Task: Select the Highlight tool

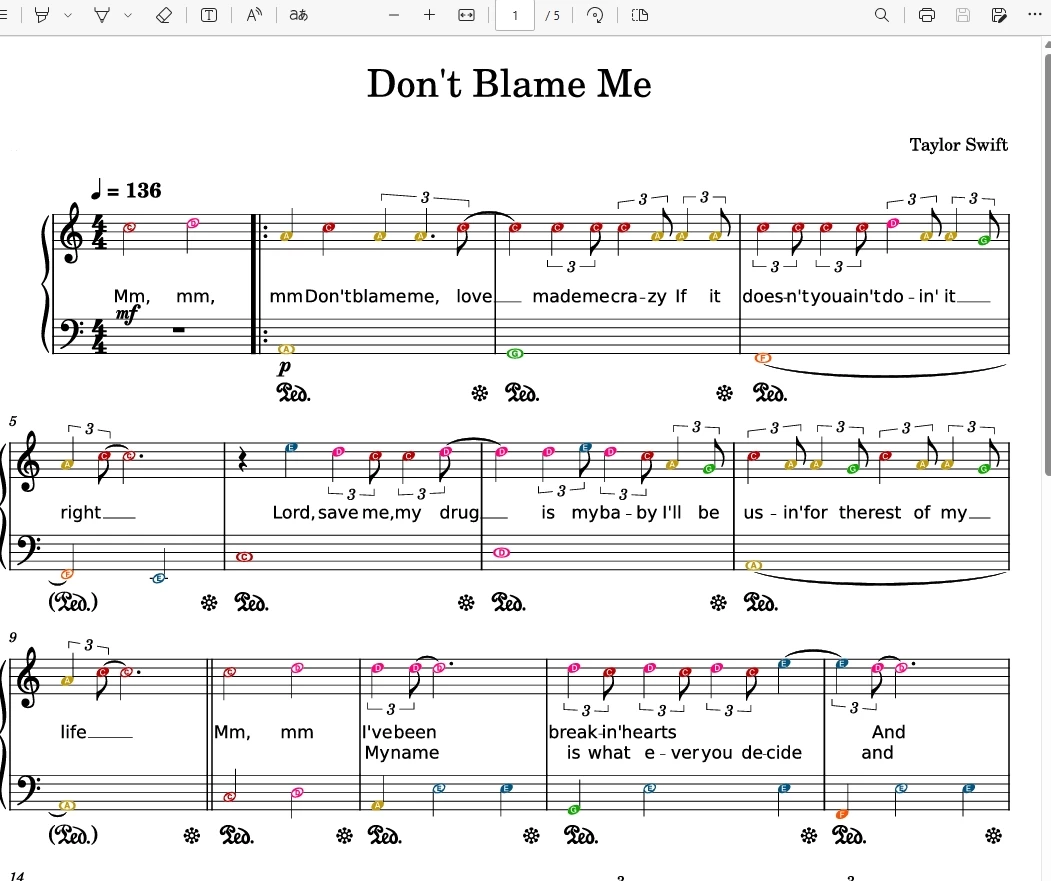Action: (42, 15)
